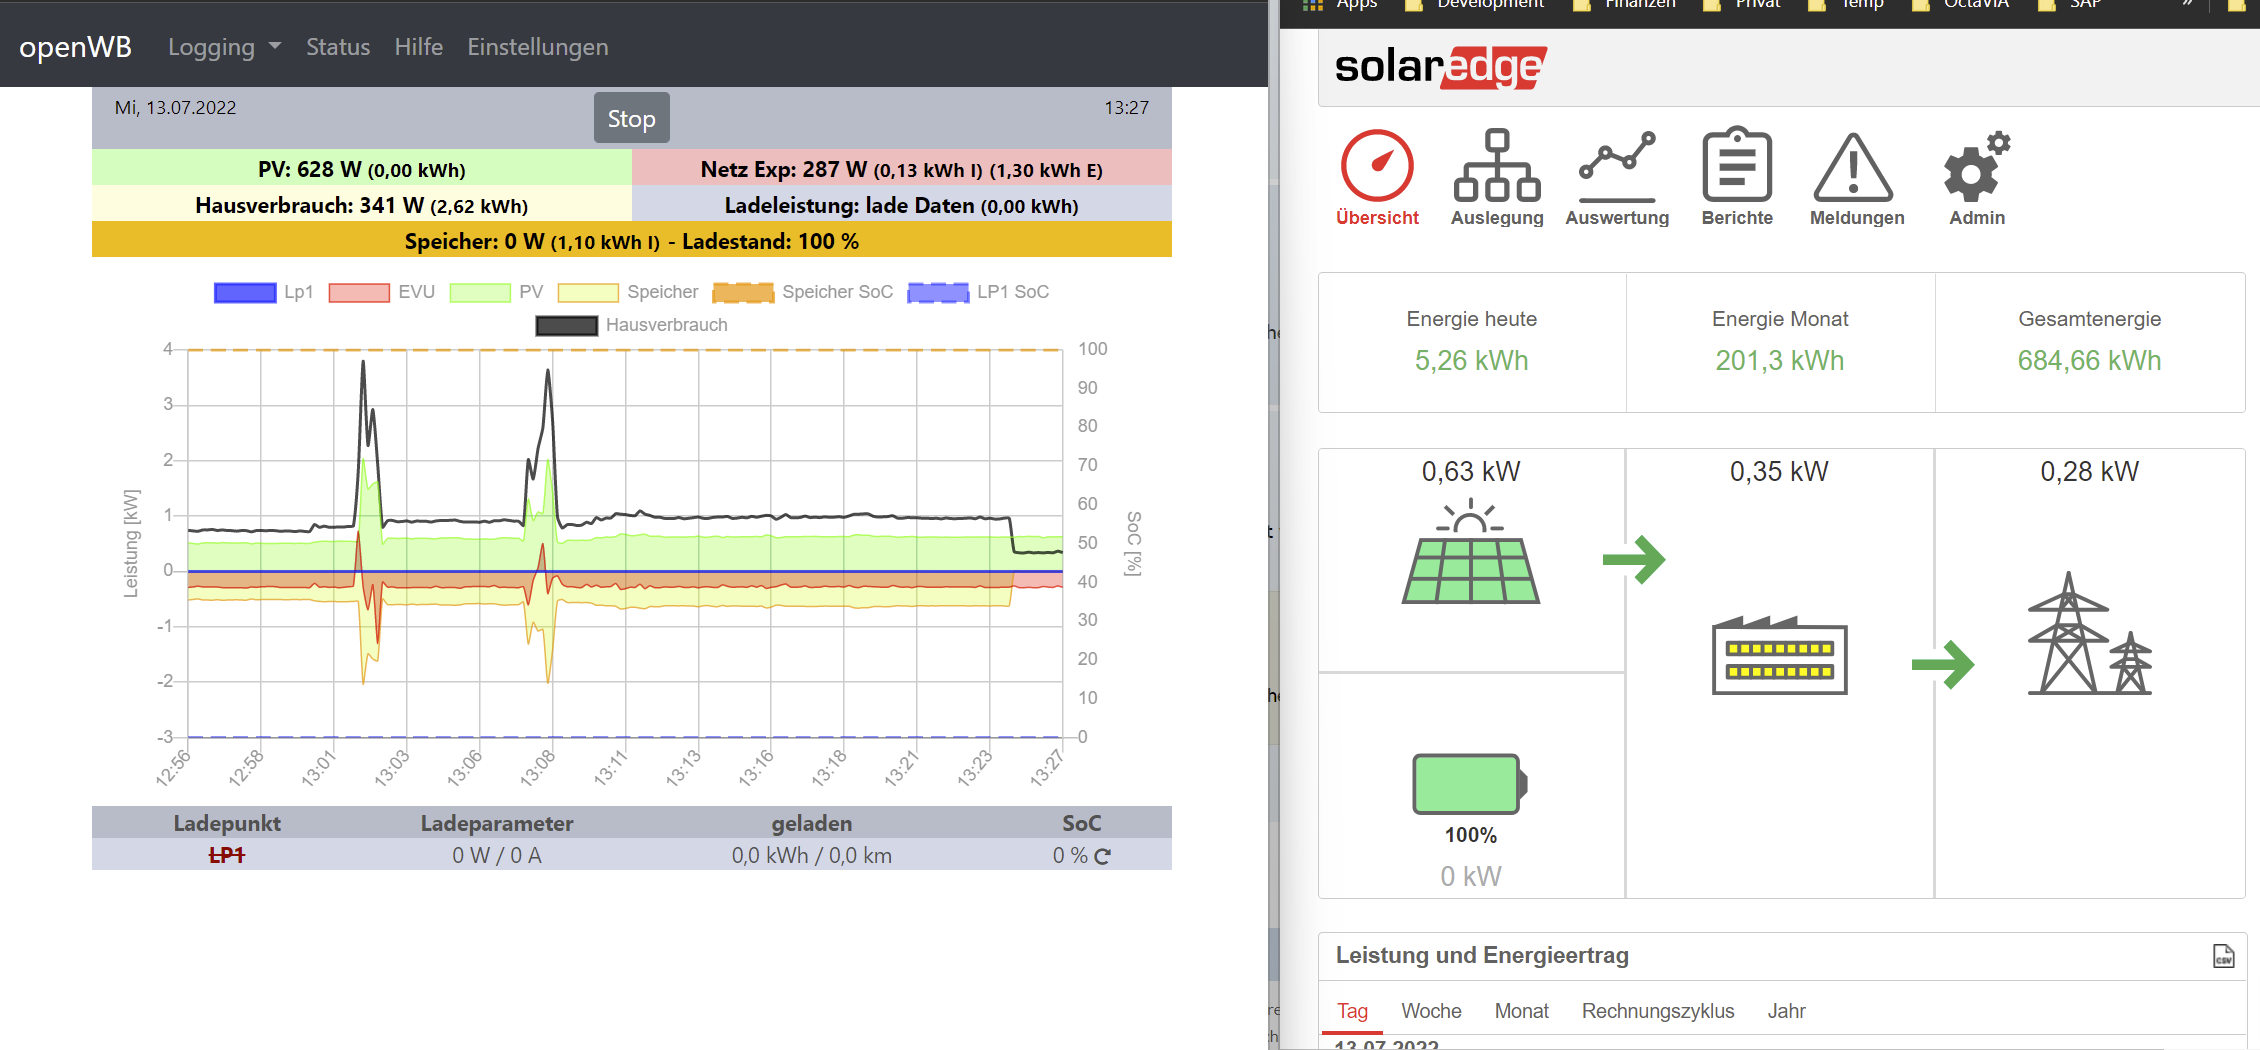The height and width of the screenshot is (1050, 2260).
Task: Open the Auswertung analysis chart icon
Action: tap(1617, 166)
